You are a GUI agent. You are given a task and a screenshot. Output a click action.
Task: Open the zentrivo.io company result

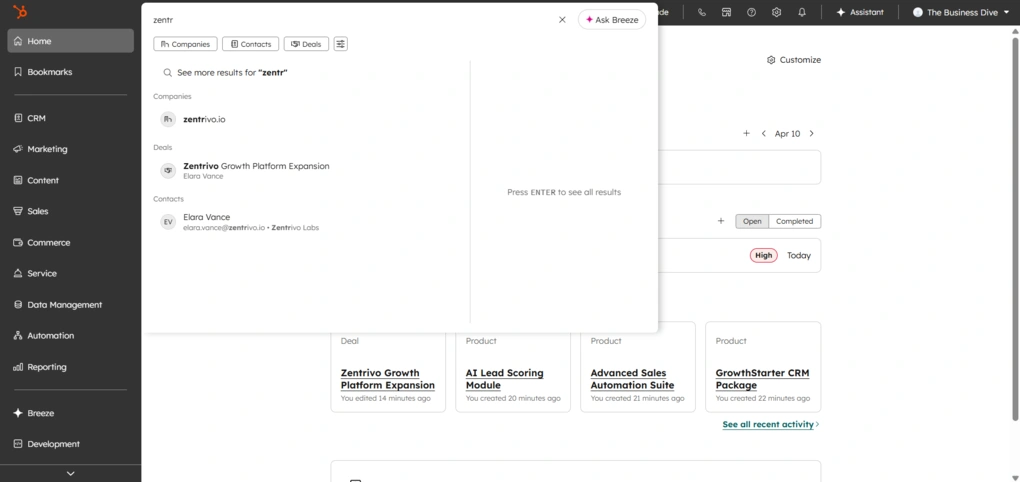pos(204,120)
